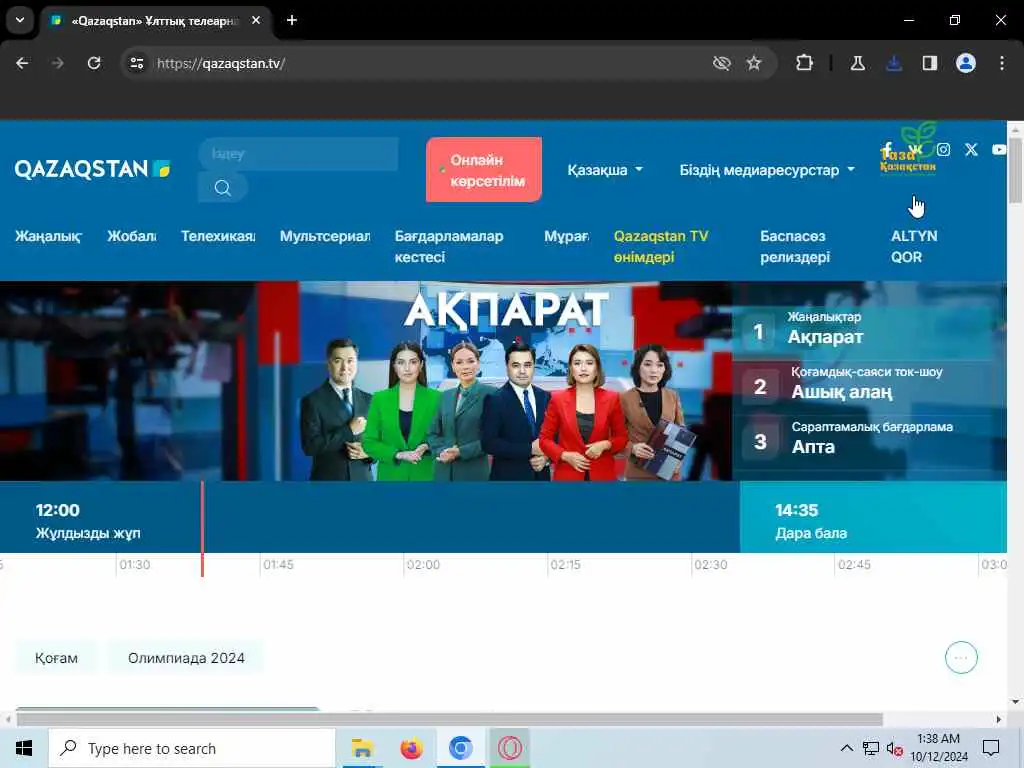This screenshot has width=1024, height=768.
Task: Click the site search input field
Action: [298, 154]
